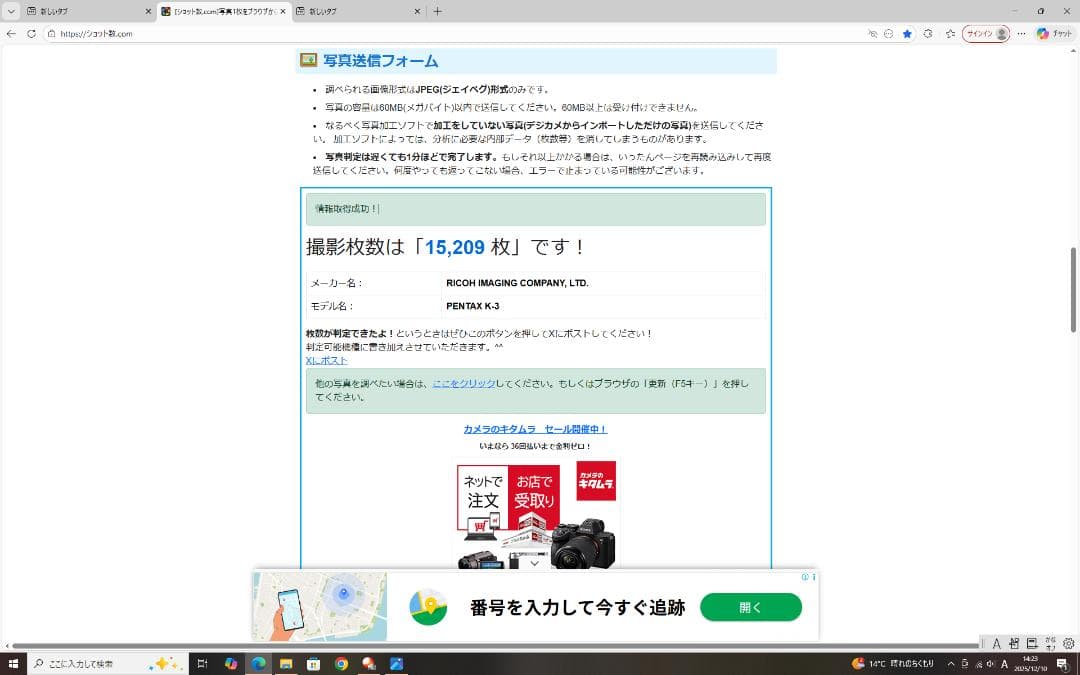
Task: Click the browser back arrow
Action: (11, 33)
